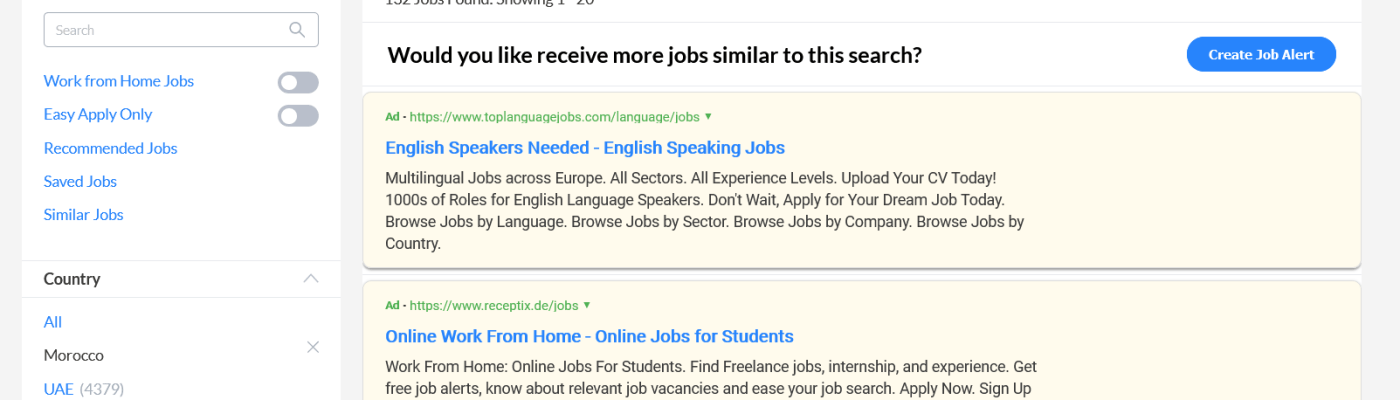Viewport: 1400px width, 400px height.
Task: Open toplanguagejobs ad URL dropdown arrow
Action: coord(708,116)
